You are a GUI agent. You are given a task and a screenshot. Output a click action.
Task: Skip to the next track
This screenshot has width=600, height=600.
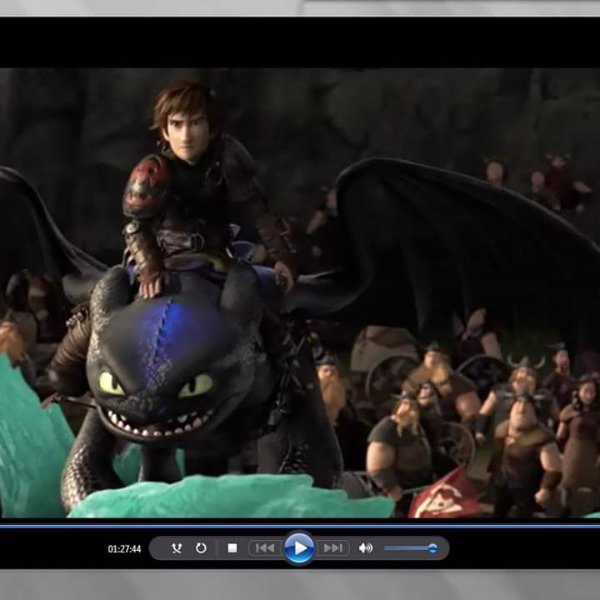coord(333,548)
